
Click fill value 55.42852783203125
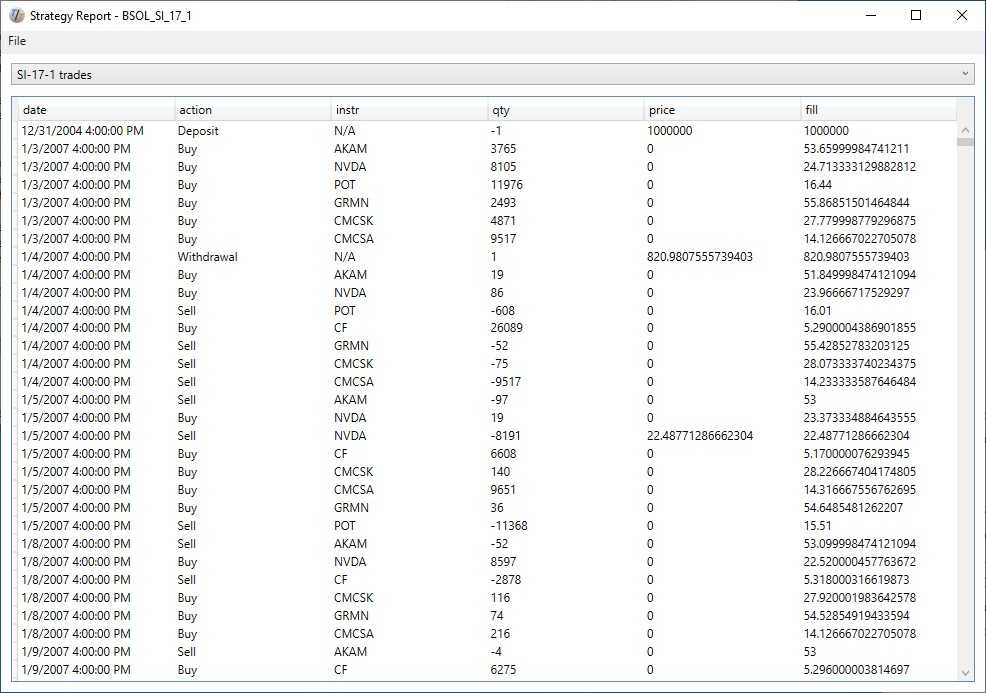tap(856, 346)
